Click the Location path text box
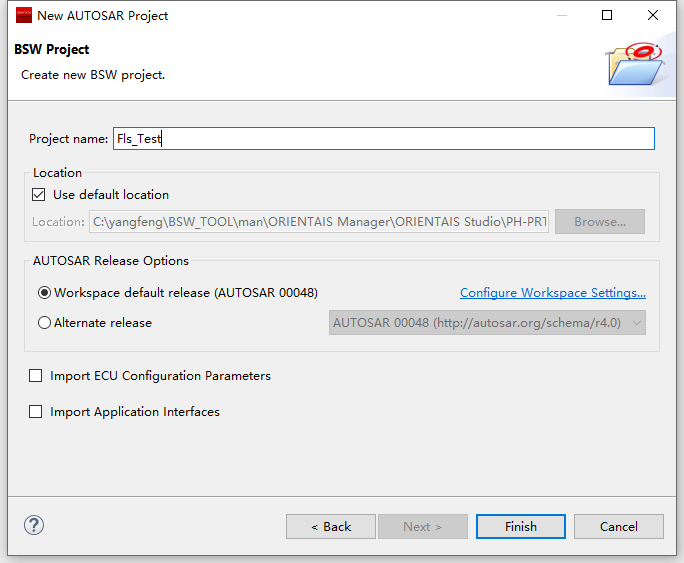Screen dimensions: 684x563 click(x=320, y=222)
